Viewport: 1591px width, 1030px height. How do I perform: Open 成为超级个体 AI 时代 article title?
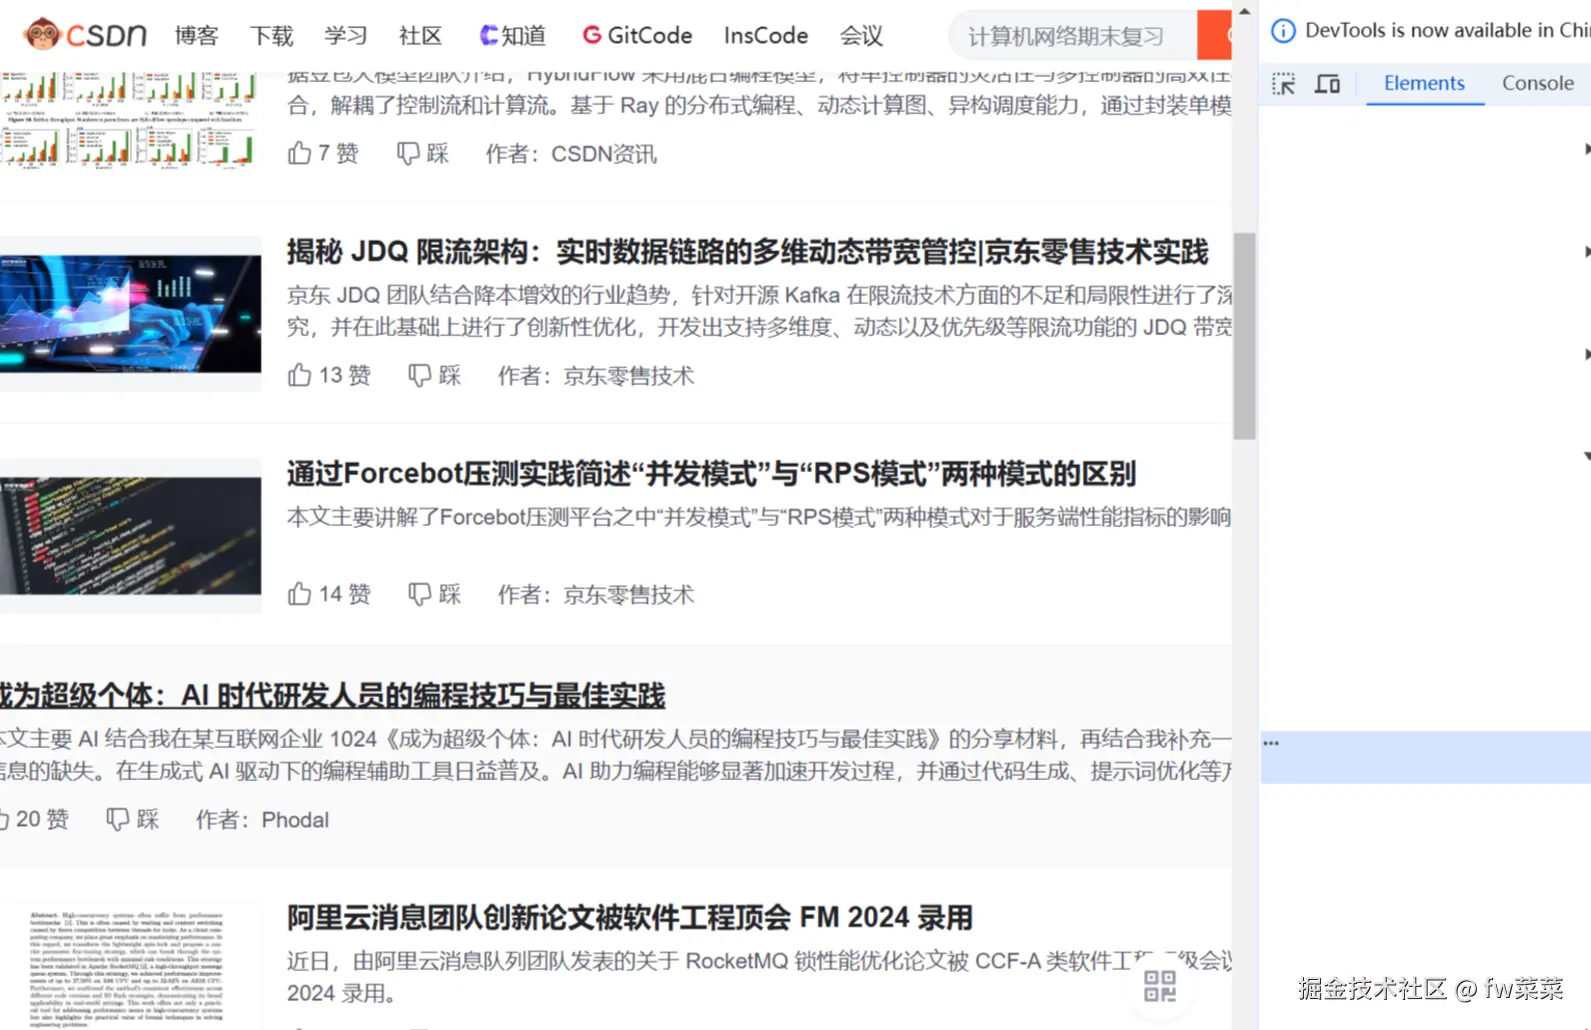[332, 696]
